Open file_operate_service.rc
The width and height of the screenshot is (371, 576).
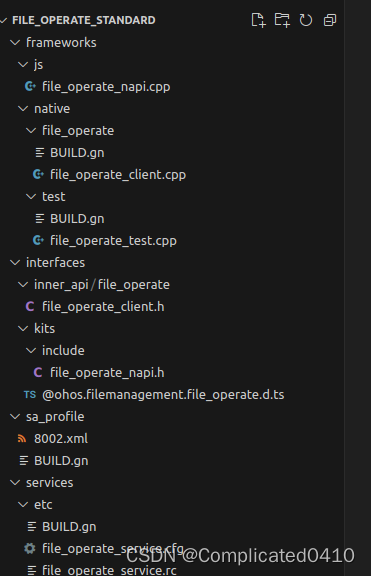tap(109, 570)
